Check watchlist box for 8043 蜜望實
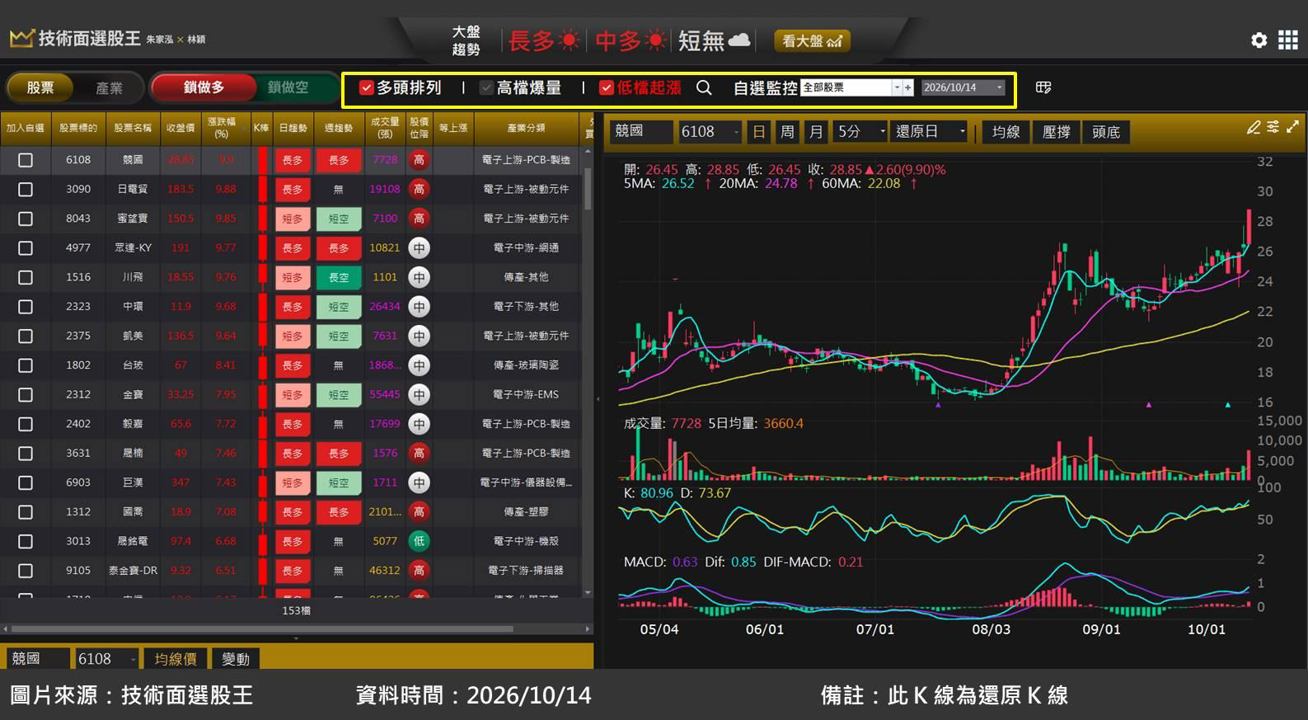Image resolution: width=1308 pixels, height=720 pixels. pyautogui.click(x=26, y=218)
